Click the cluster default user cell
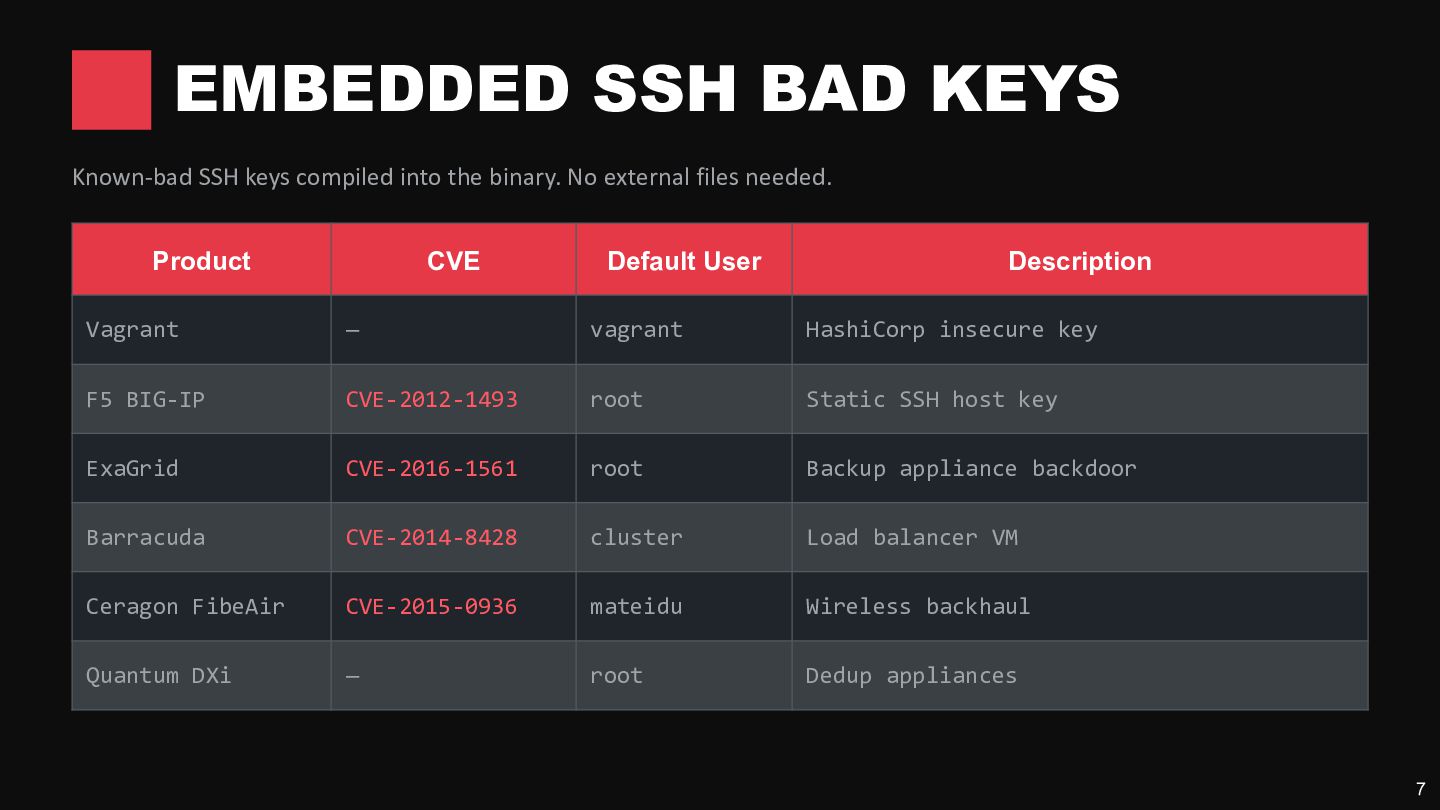 [x=684, y=537]
